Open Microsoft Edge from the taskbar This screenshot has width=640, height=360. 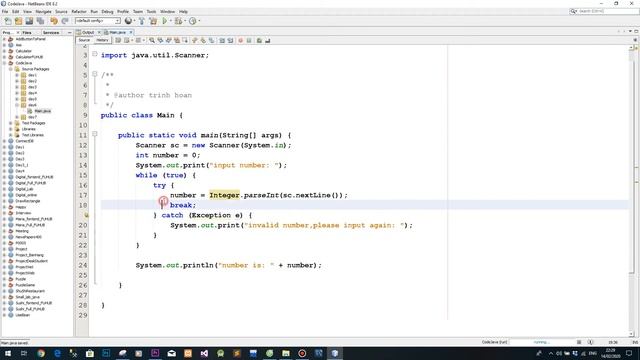click(x=57, y=353)
